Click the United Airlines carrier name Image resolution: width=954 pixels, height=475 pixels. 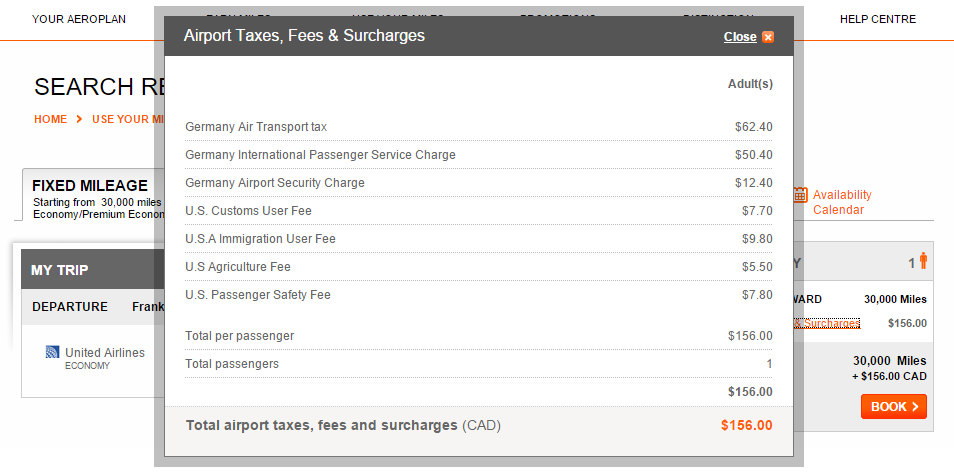click(x=105, y=353)
